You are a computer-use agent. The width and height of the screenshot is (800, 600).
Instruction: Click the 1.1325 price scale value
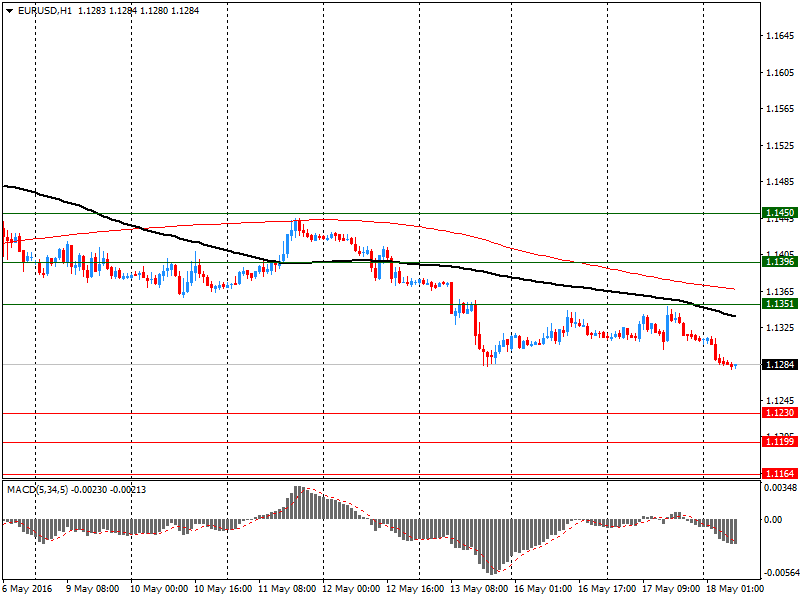click(x=780, y=328)
